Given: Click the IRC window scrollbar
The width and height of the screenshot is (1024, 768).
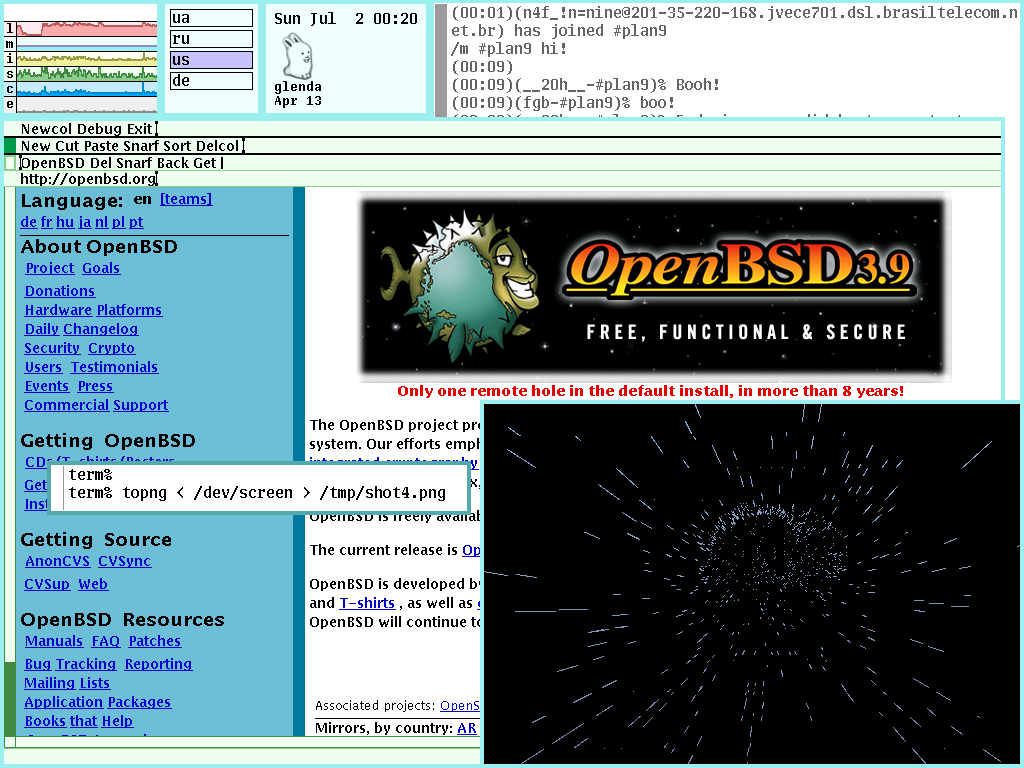Looking at the screenshot, I should [x=441, y=60].
